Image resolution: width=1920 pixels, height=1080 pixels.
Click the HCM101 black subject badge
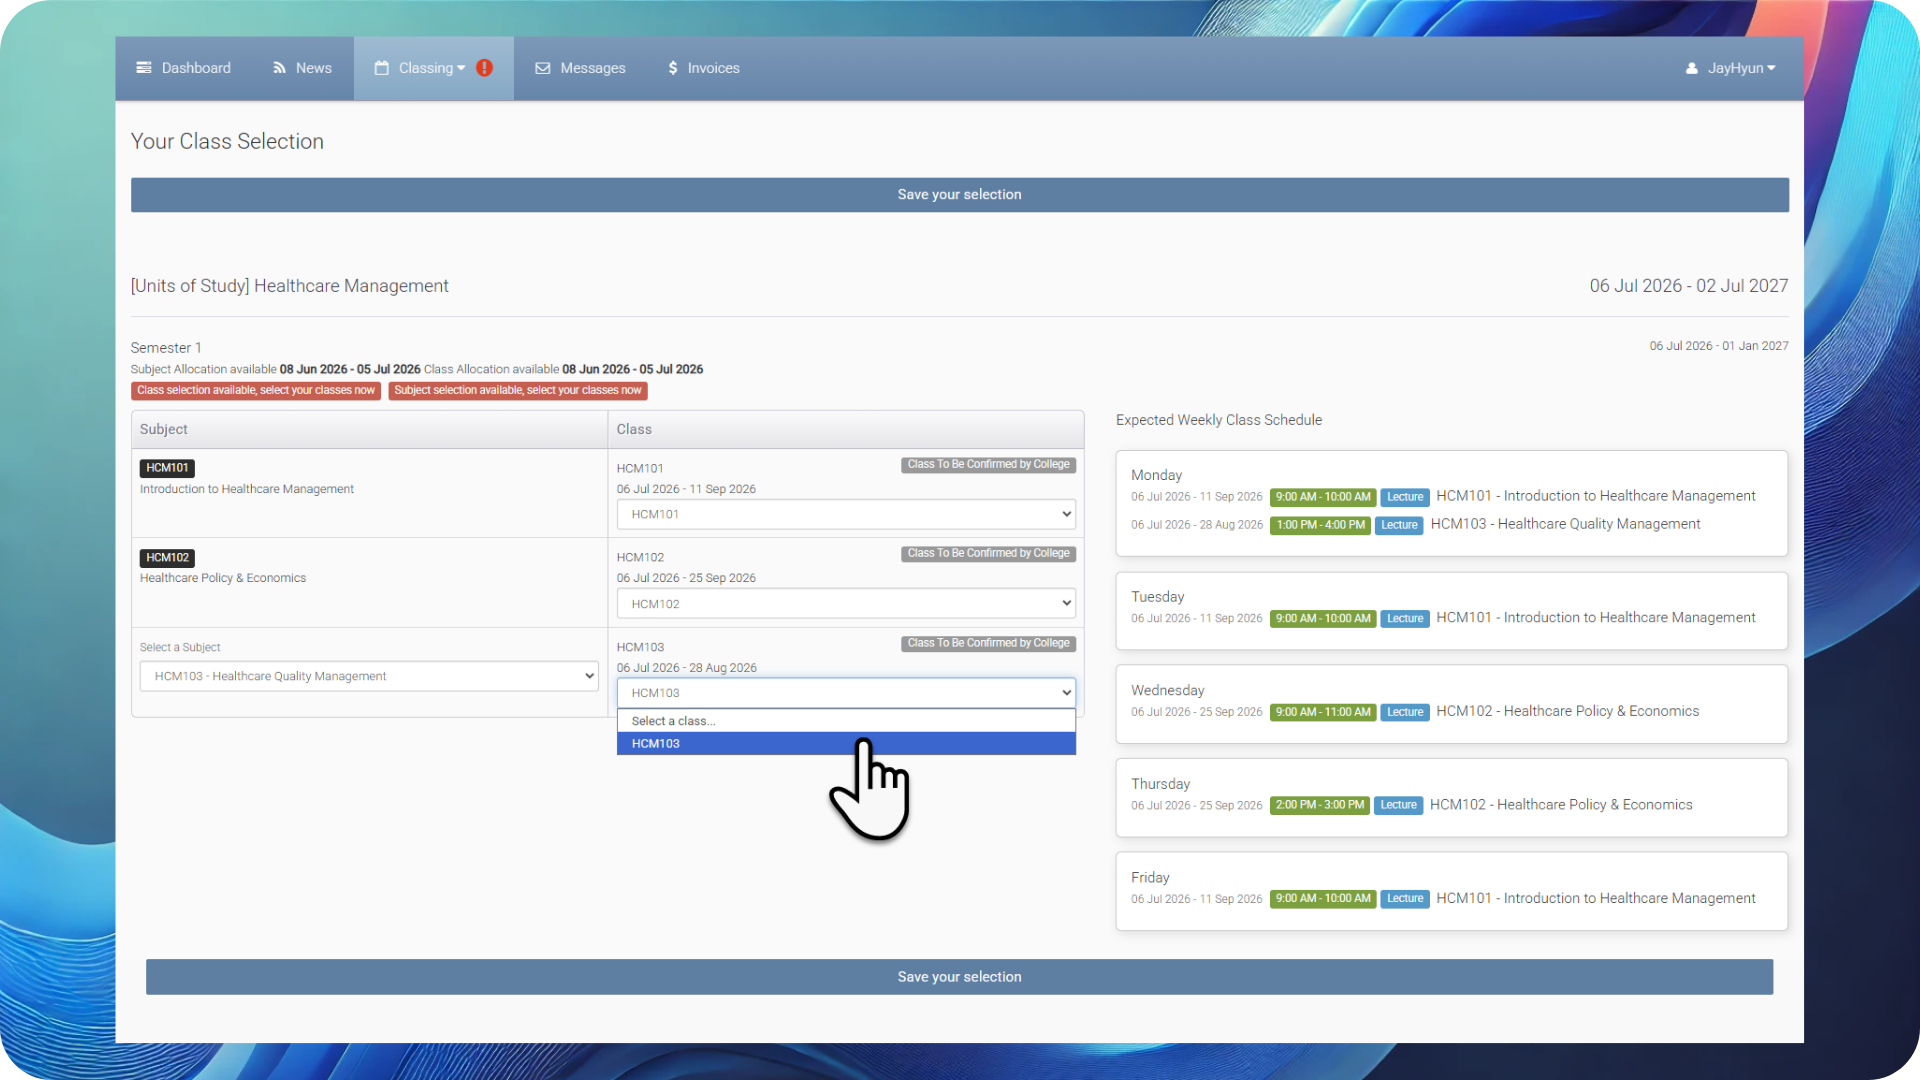(x=167, y=468)
